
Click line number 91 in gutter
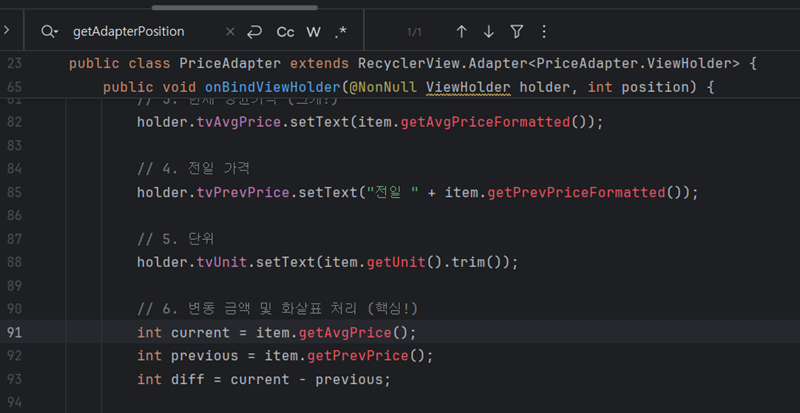14,332
